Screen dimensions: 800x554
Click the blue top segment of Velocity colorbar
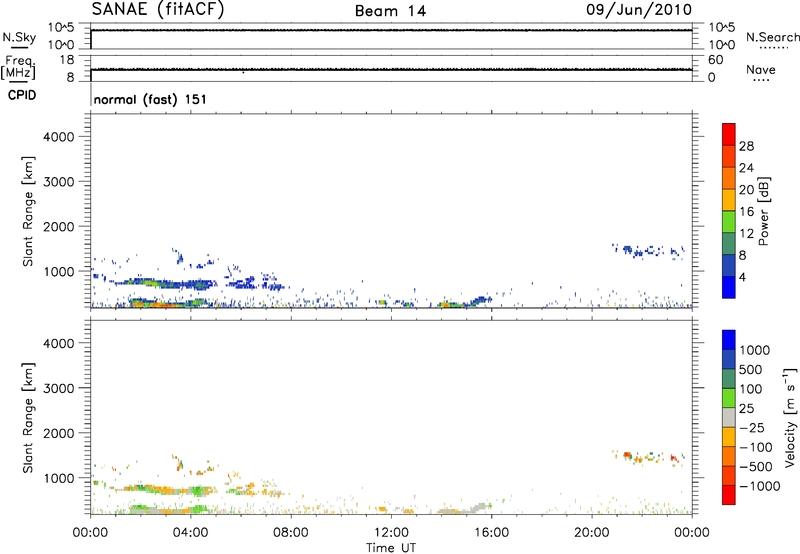pos(729,340)
